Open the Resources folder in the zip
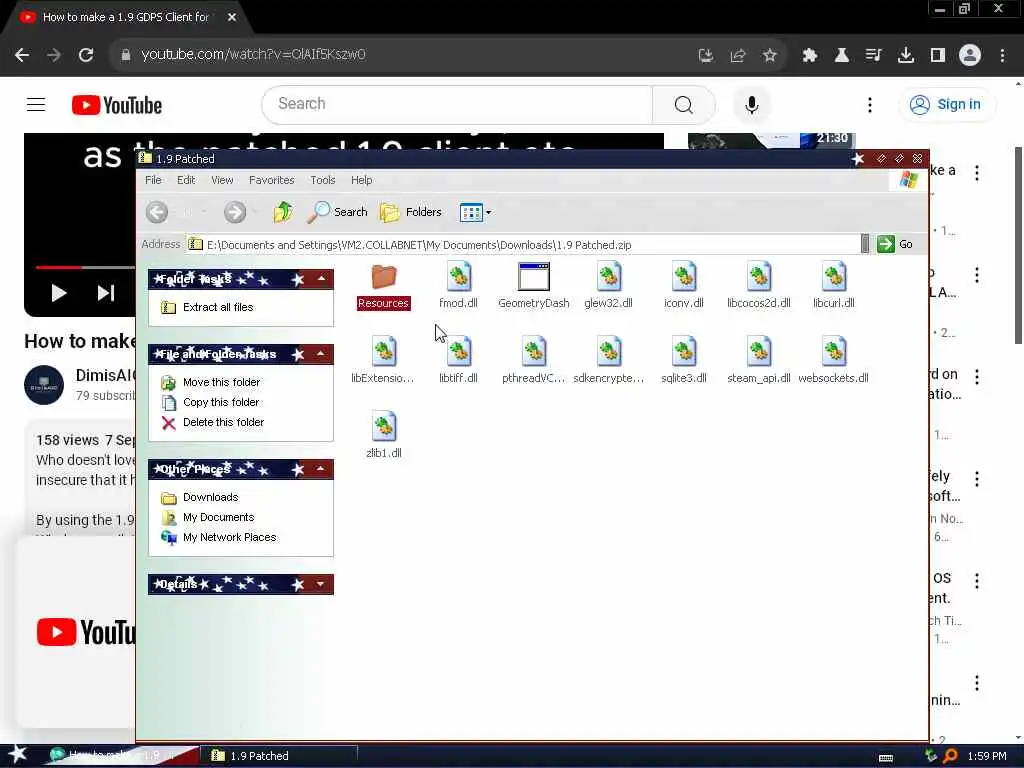Screen dimensions: 1024x768 click(383, 286)
